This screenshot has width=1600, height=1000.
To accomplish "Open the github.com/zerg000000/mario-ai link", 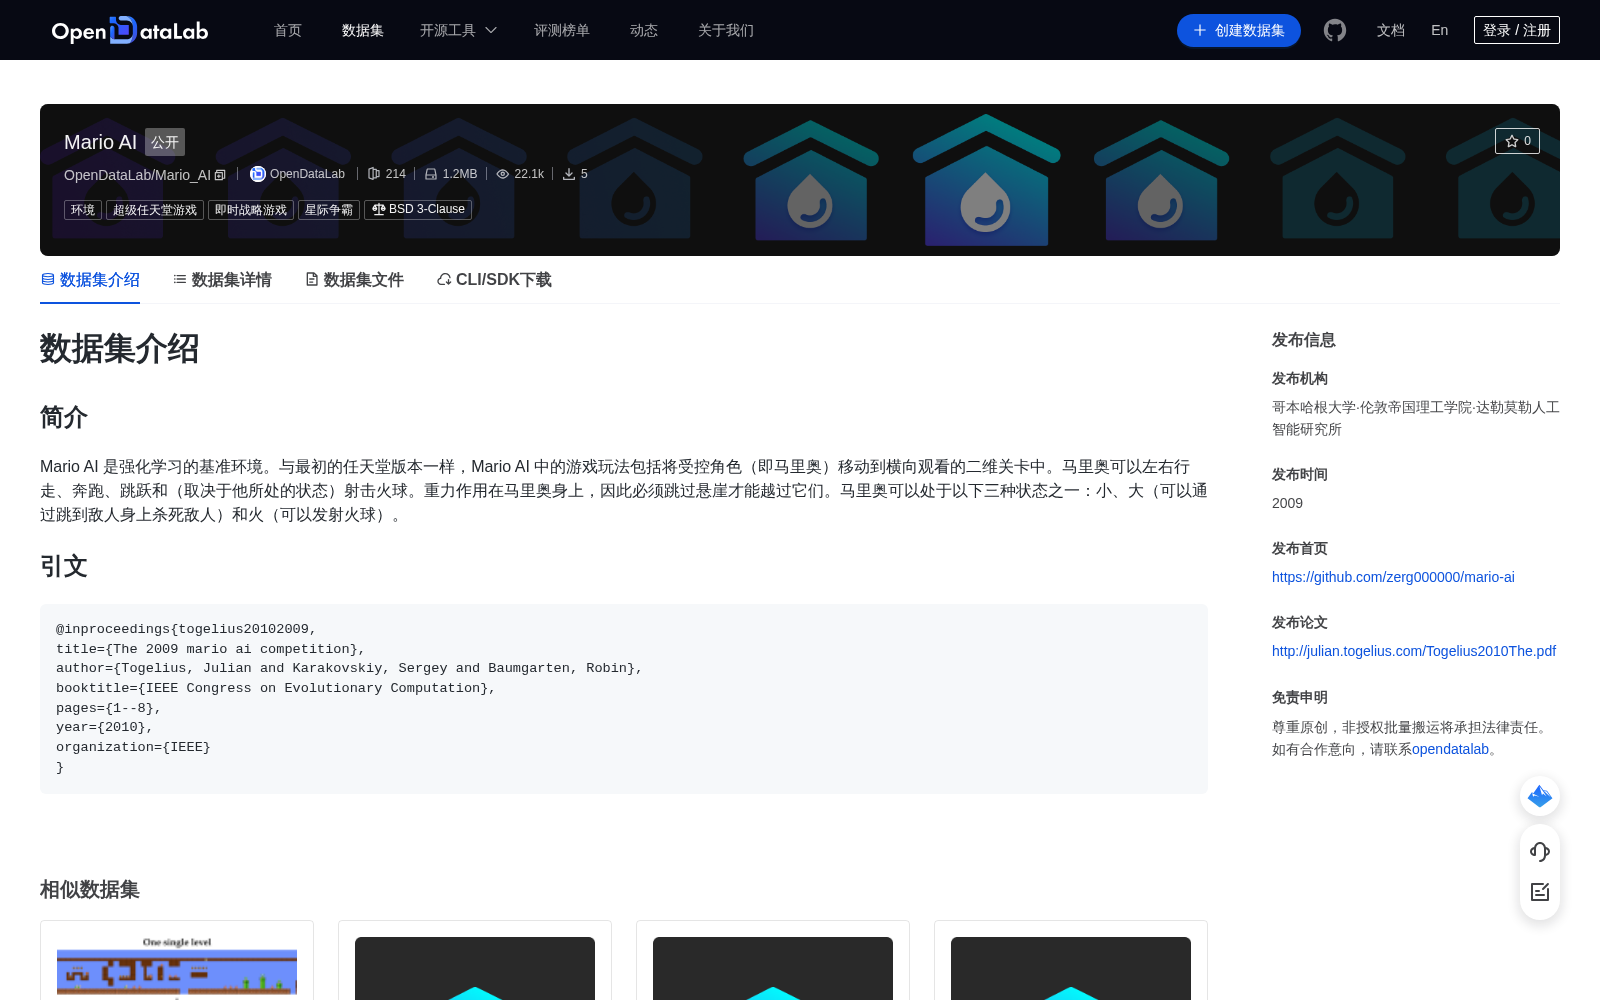I will 1393,577.
